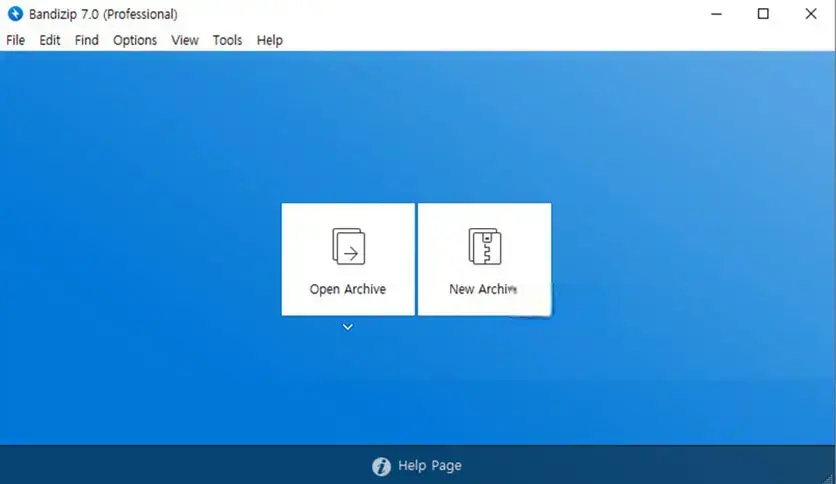
Task: Open the Tools menu
Action: tap(227, 40)
